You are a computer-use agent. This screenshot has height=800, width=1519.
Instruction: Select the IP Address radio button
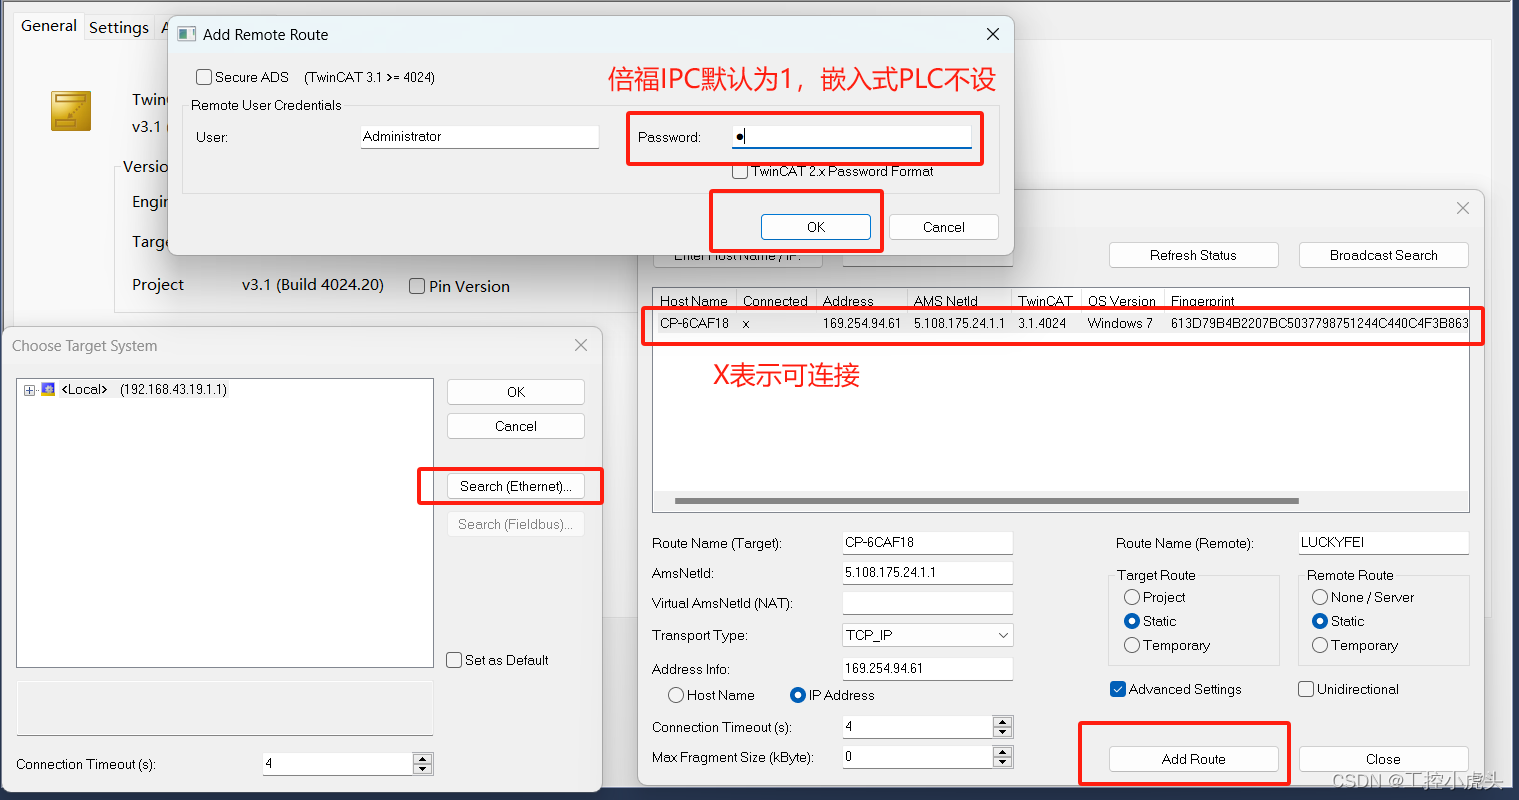click(x=798, y=695)
